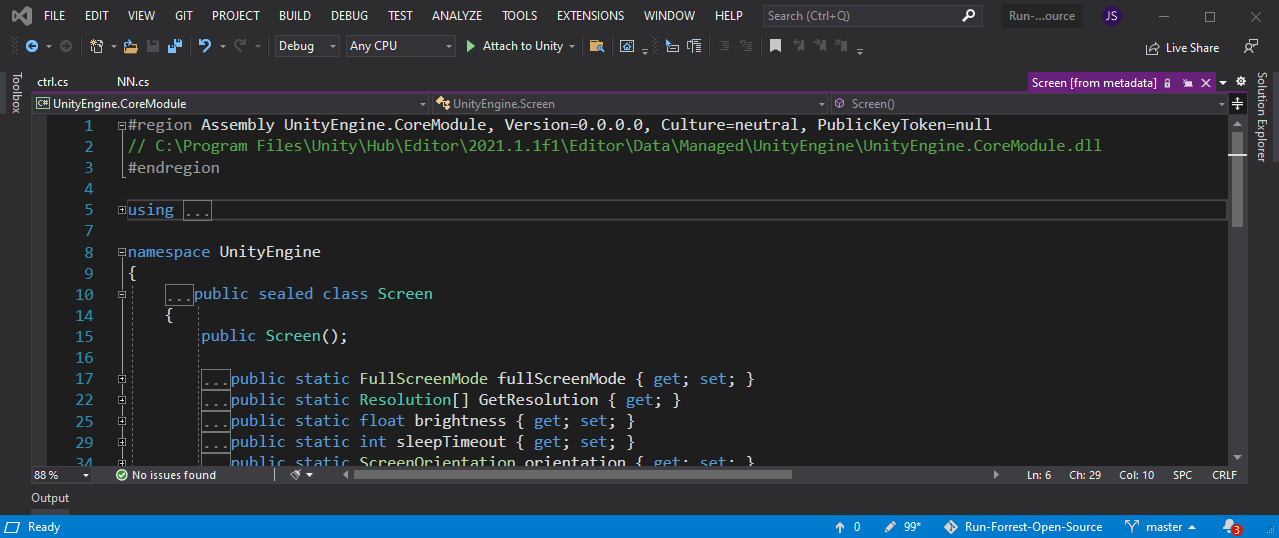Screen dimensions: 1279x538
Task: Expand outline toggle at fullScreenMode line
Action: coord(121,378)
